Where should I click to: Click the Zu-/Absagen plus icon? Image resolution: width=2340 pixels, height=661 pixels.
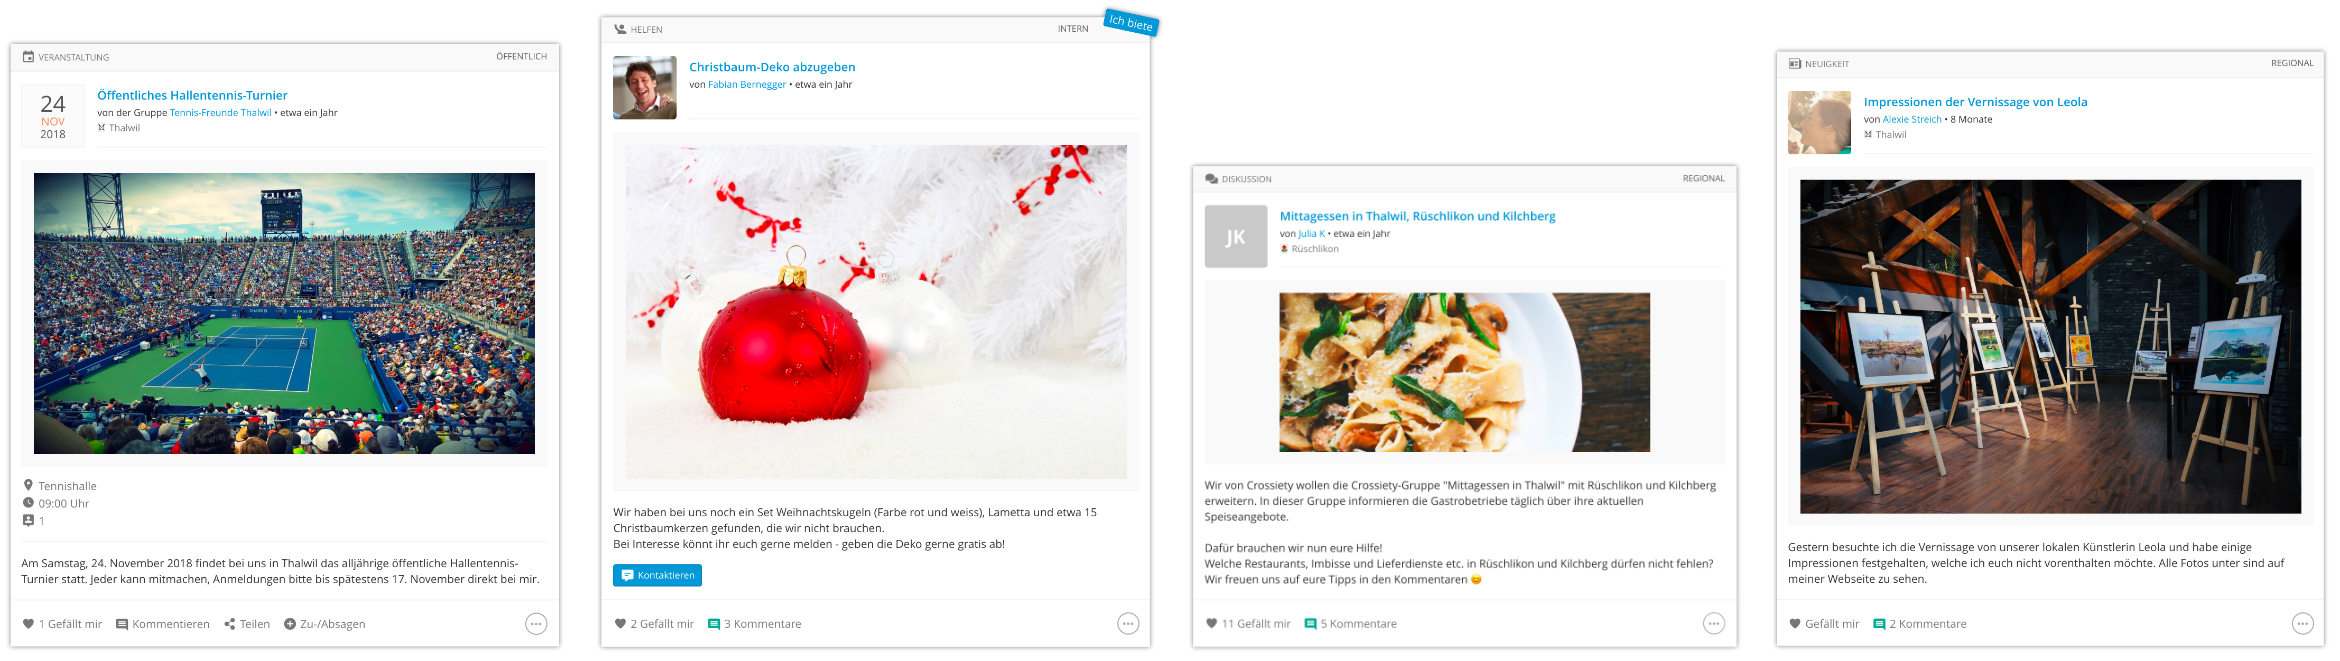click(x=290, y=624)
